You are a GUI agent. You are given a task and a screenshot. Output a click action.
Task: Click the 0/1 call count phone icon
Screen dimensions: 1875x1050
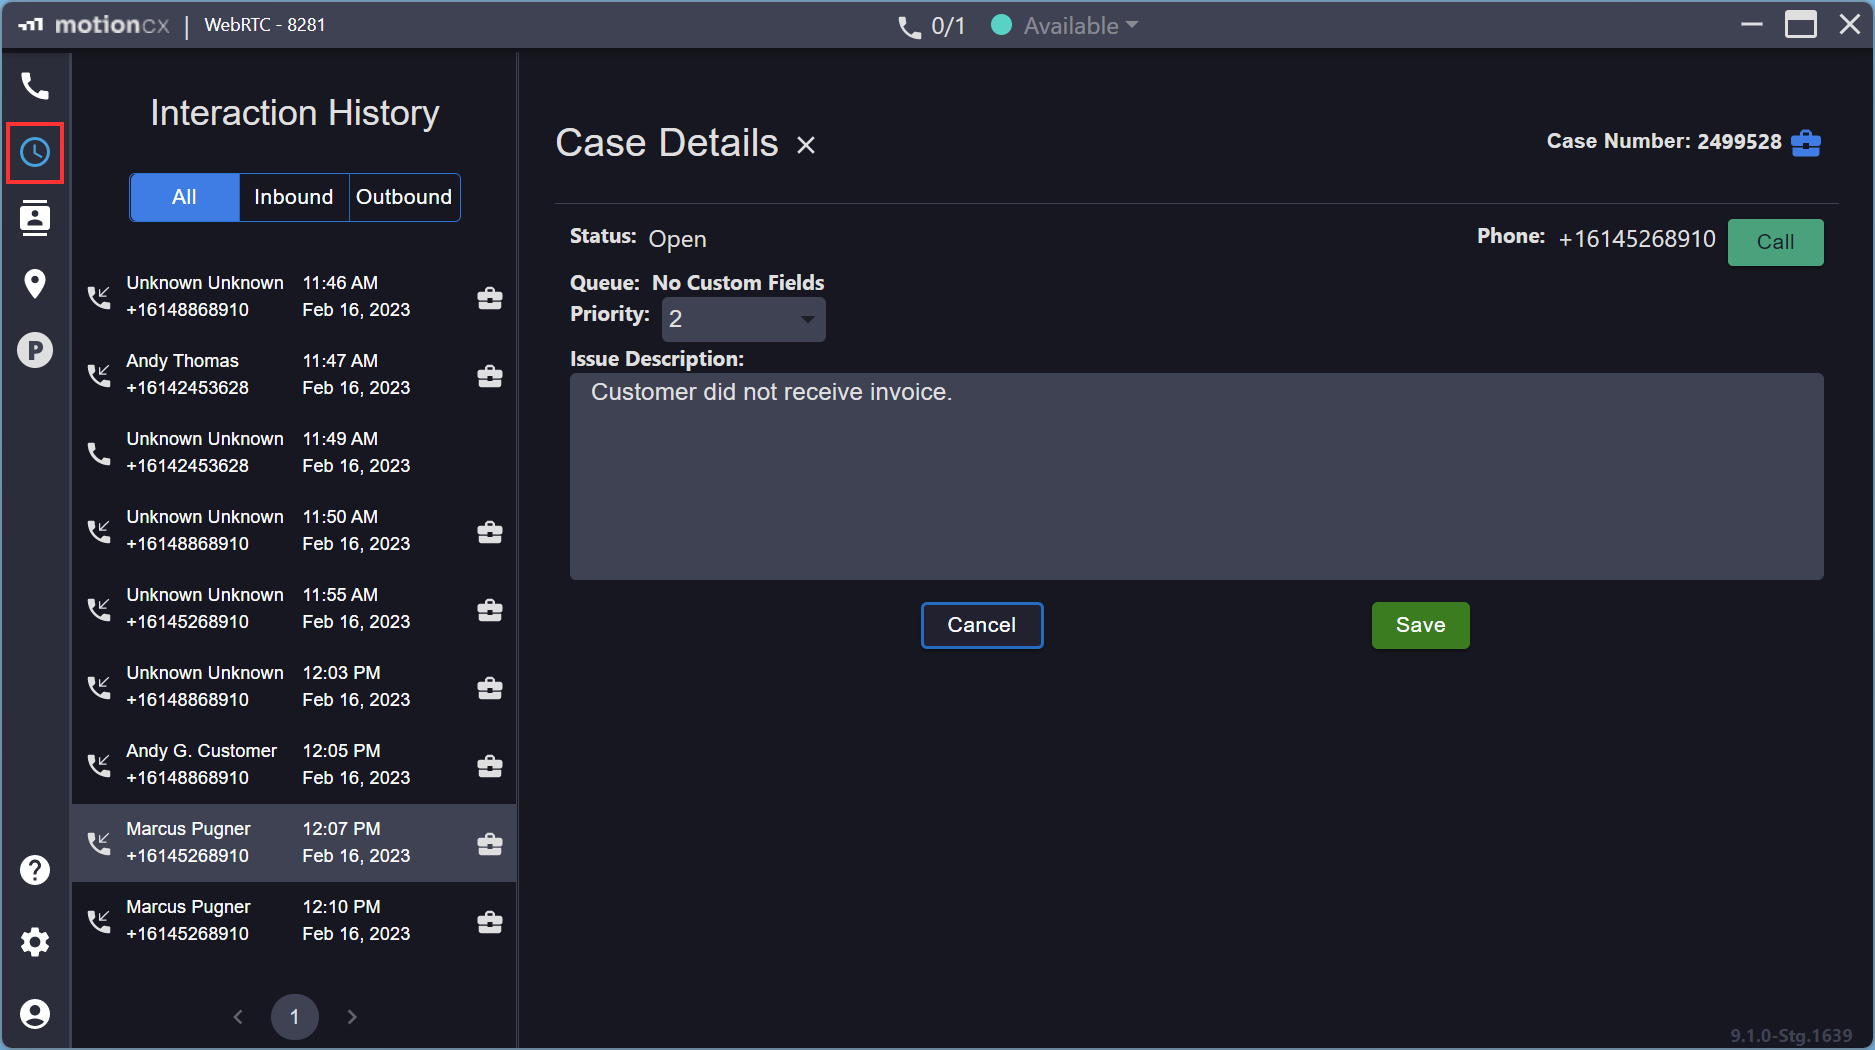[x=909, y=27]
